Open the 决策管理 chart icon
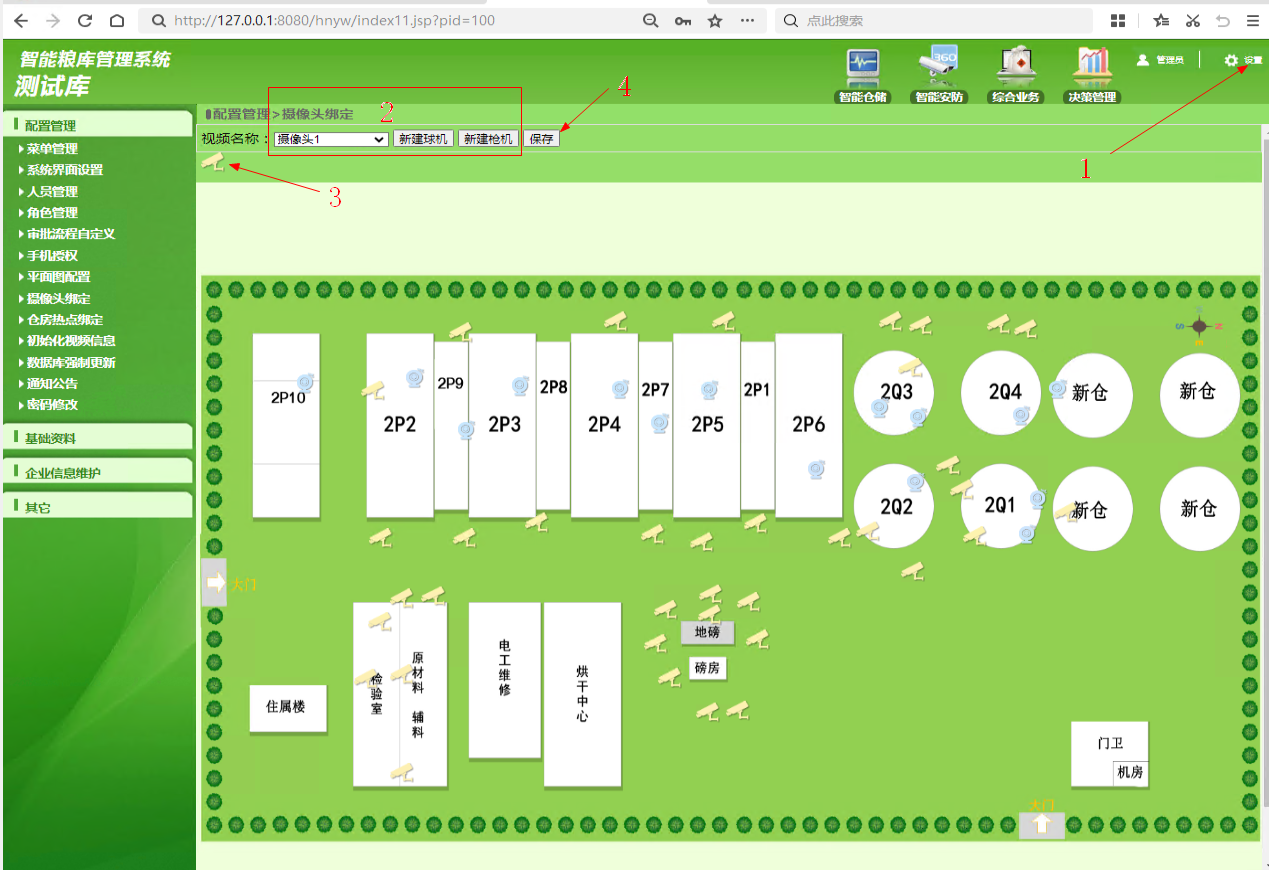The height and width of the screenshot is (870, 1269). tap(1092, 68)
